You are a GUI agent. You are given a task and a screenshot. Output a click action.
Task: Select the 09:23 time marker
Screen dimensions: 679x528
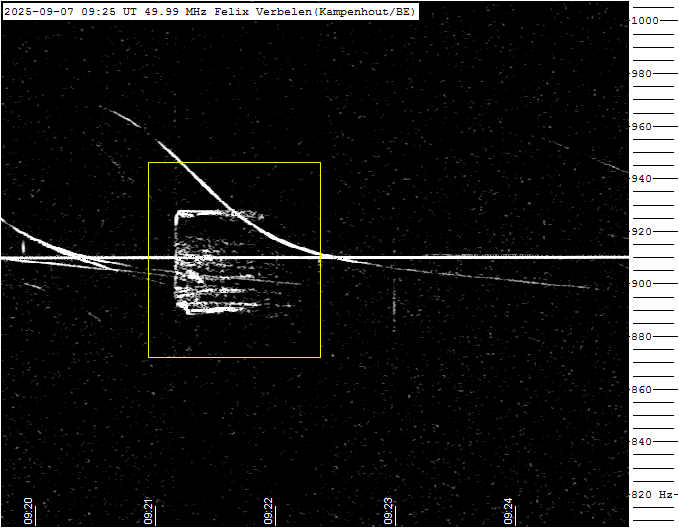pyautogui.click(x=389, y=511)
